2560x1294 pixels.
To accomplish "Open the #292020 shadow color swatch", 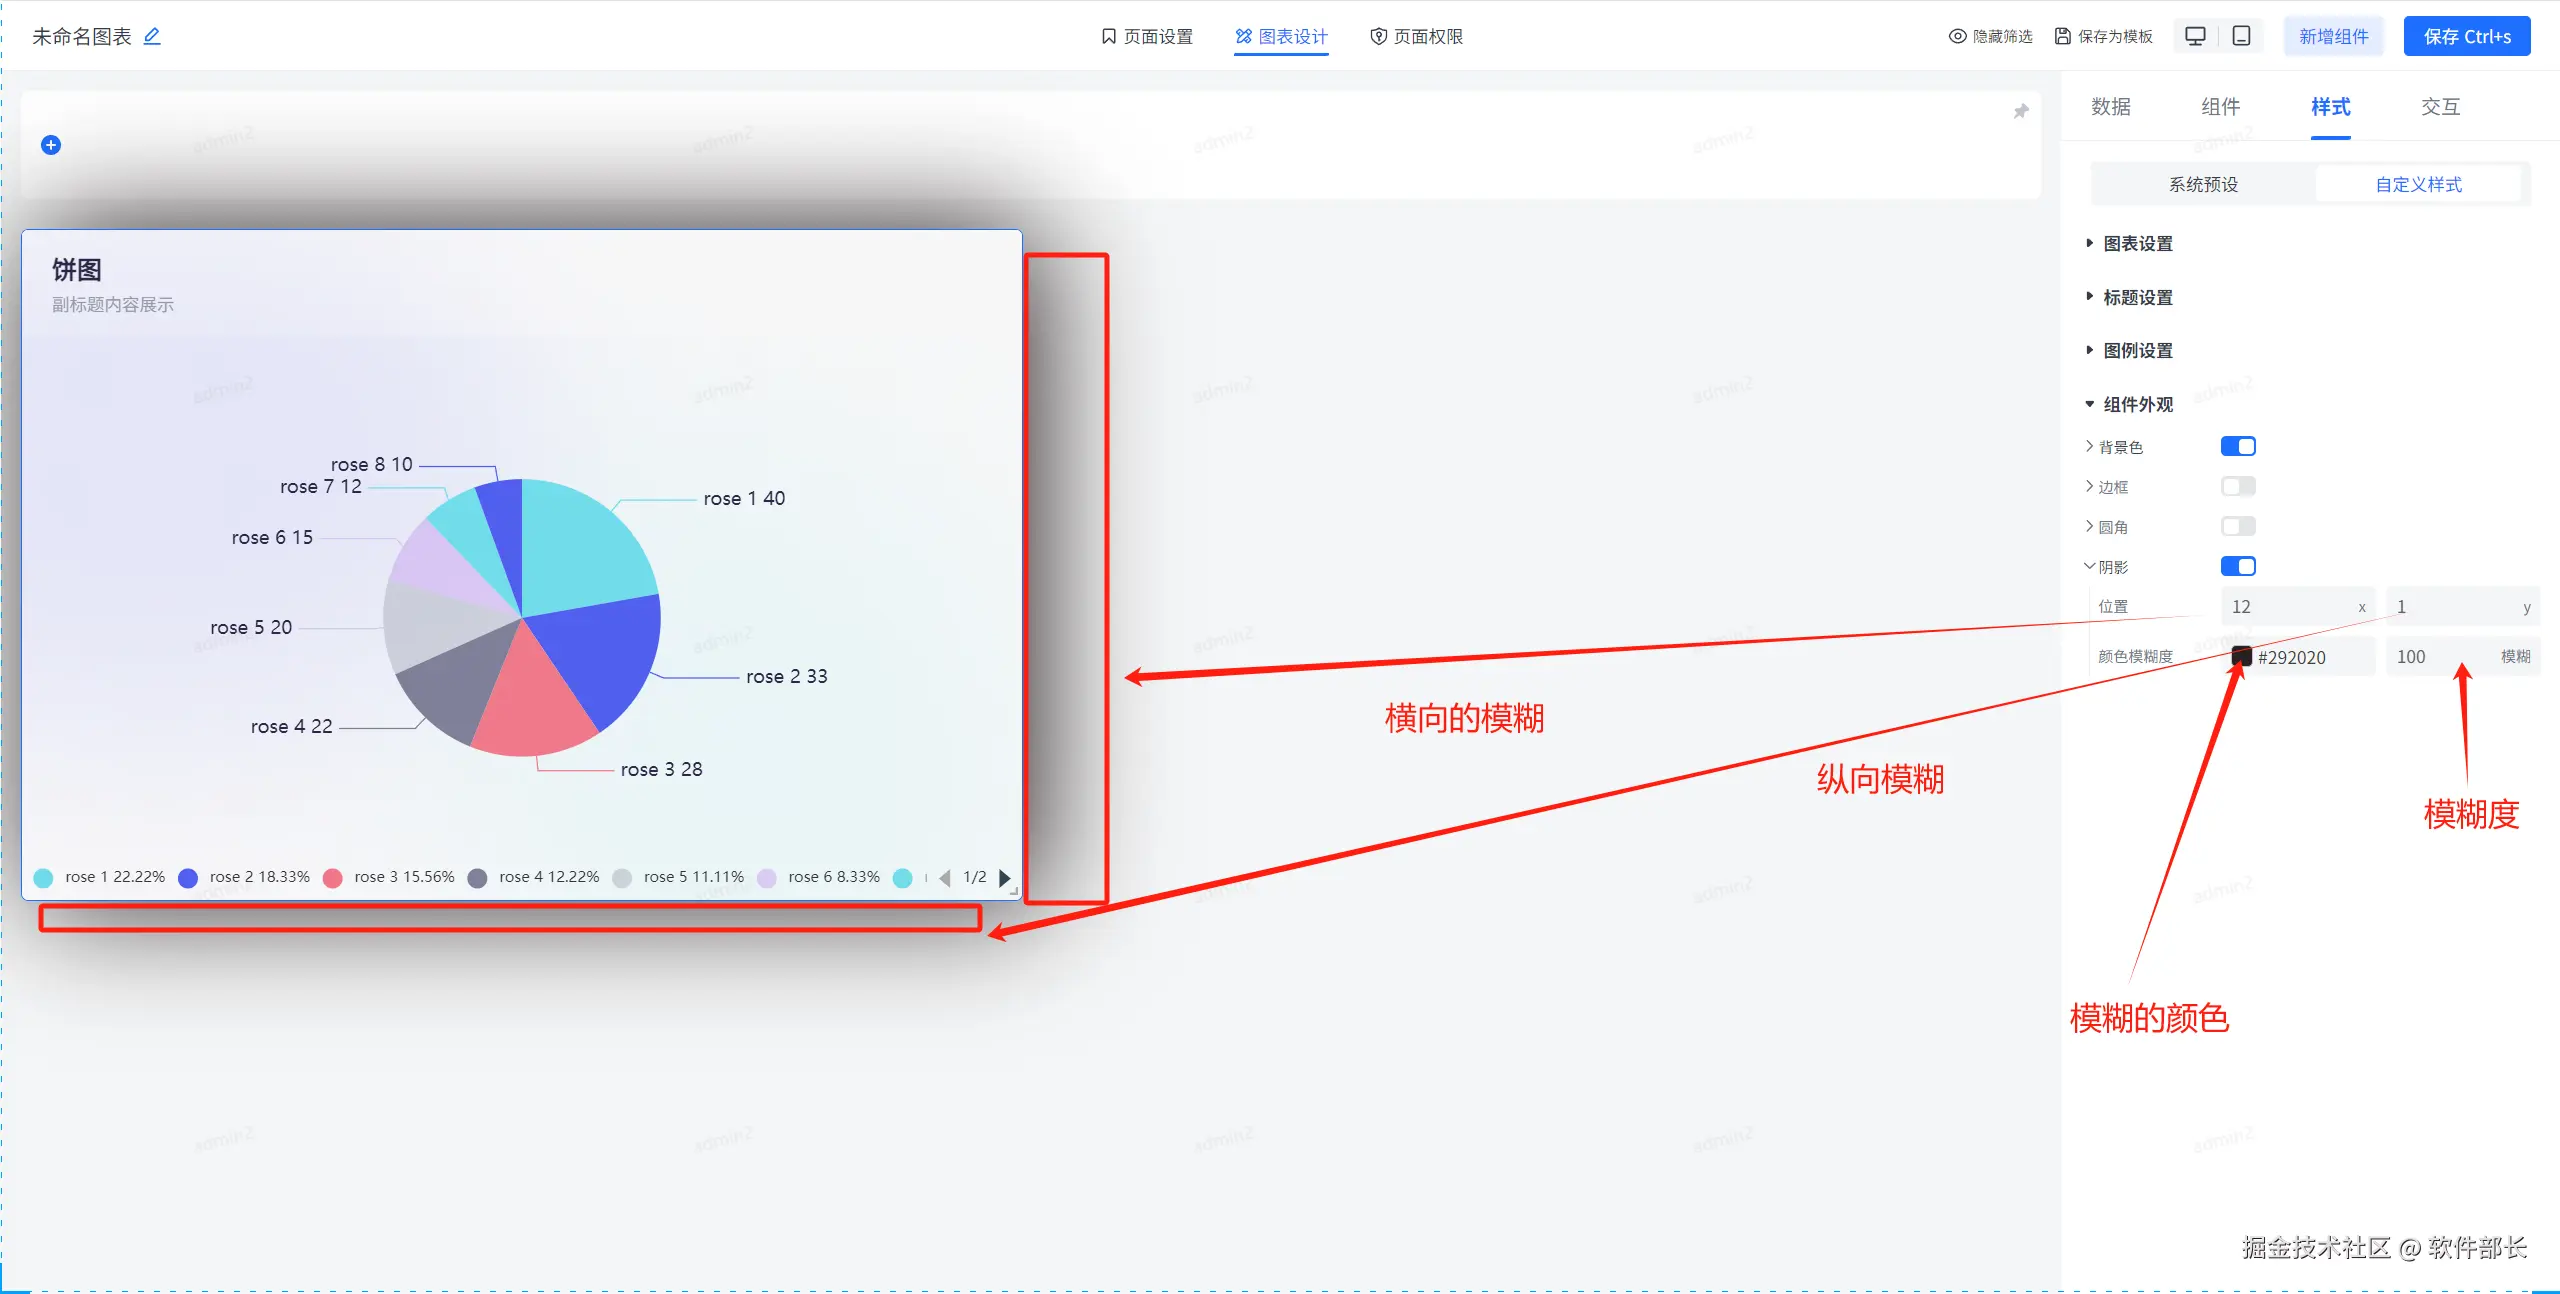I will tap(2242, 657).
